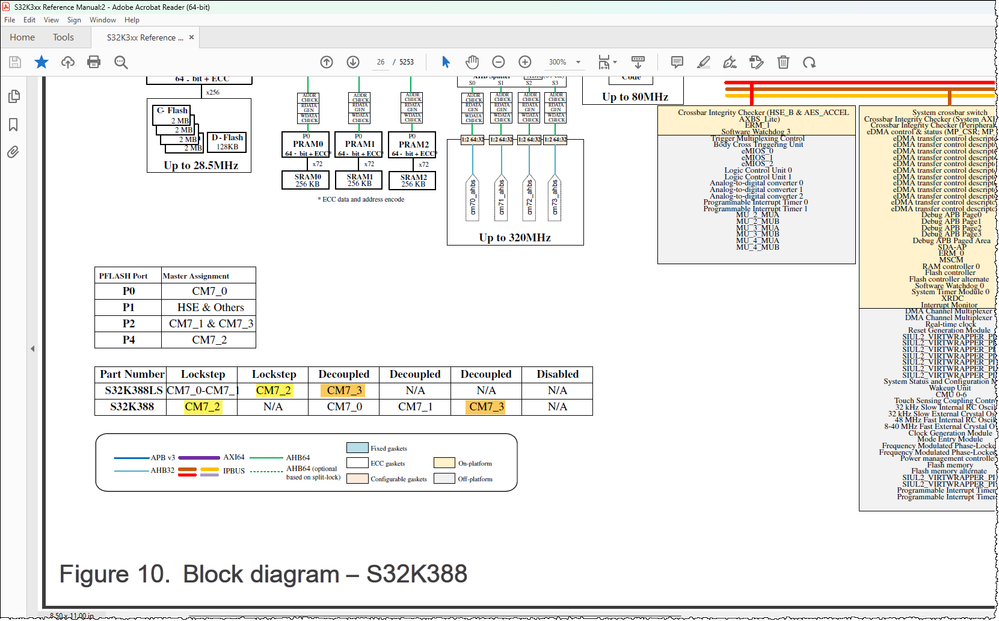Image resolution: width=999 pixels, height=621 pixels.
Task: Choose the selection arrow tool
Action: pyautogui.click(x=445, y=62)
